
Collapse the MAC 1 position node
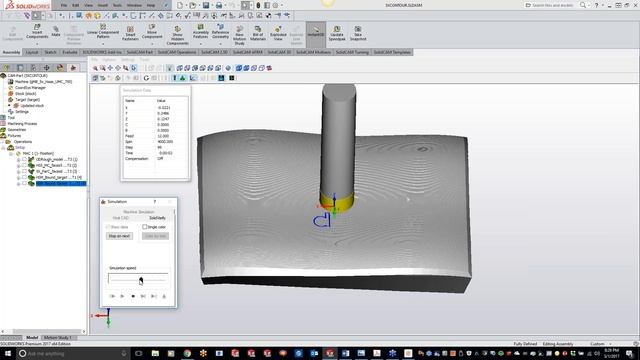click(x=11, y=154)
